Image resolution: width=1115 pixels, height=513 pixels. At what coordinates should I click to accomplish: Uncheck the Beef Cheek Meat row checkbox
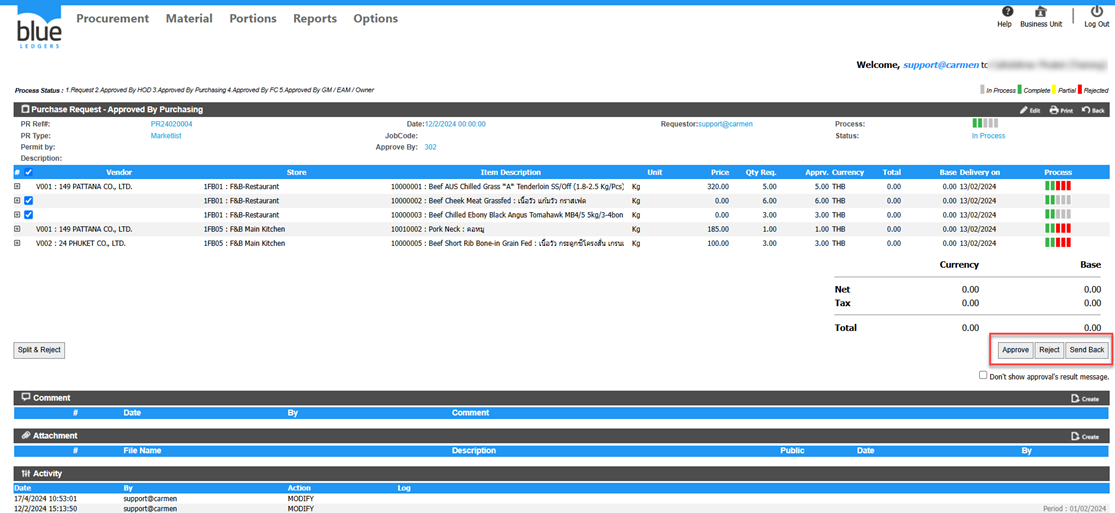[x=28, y=201]
